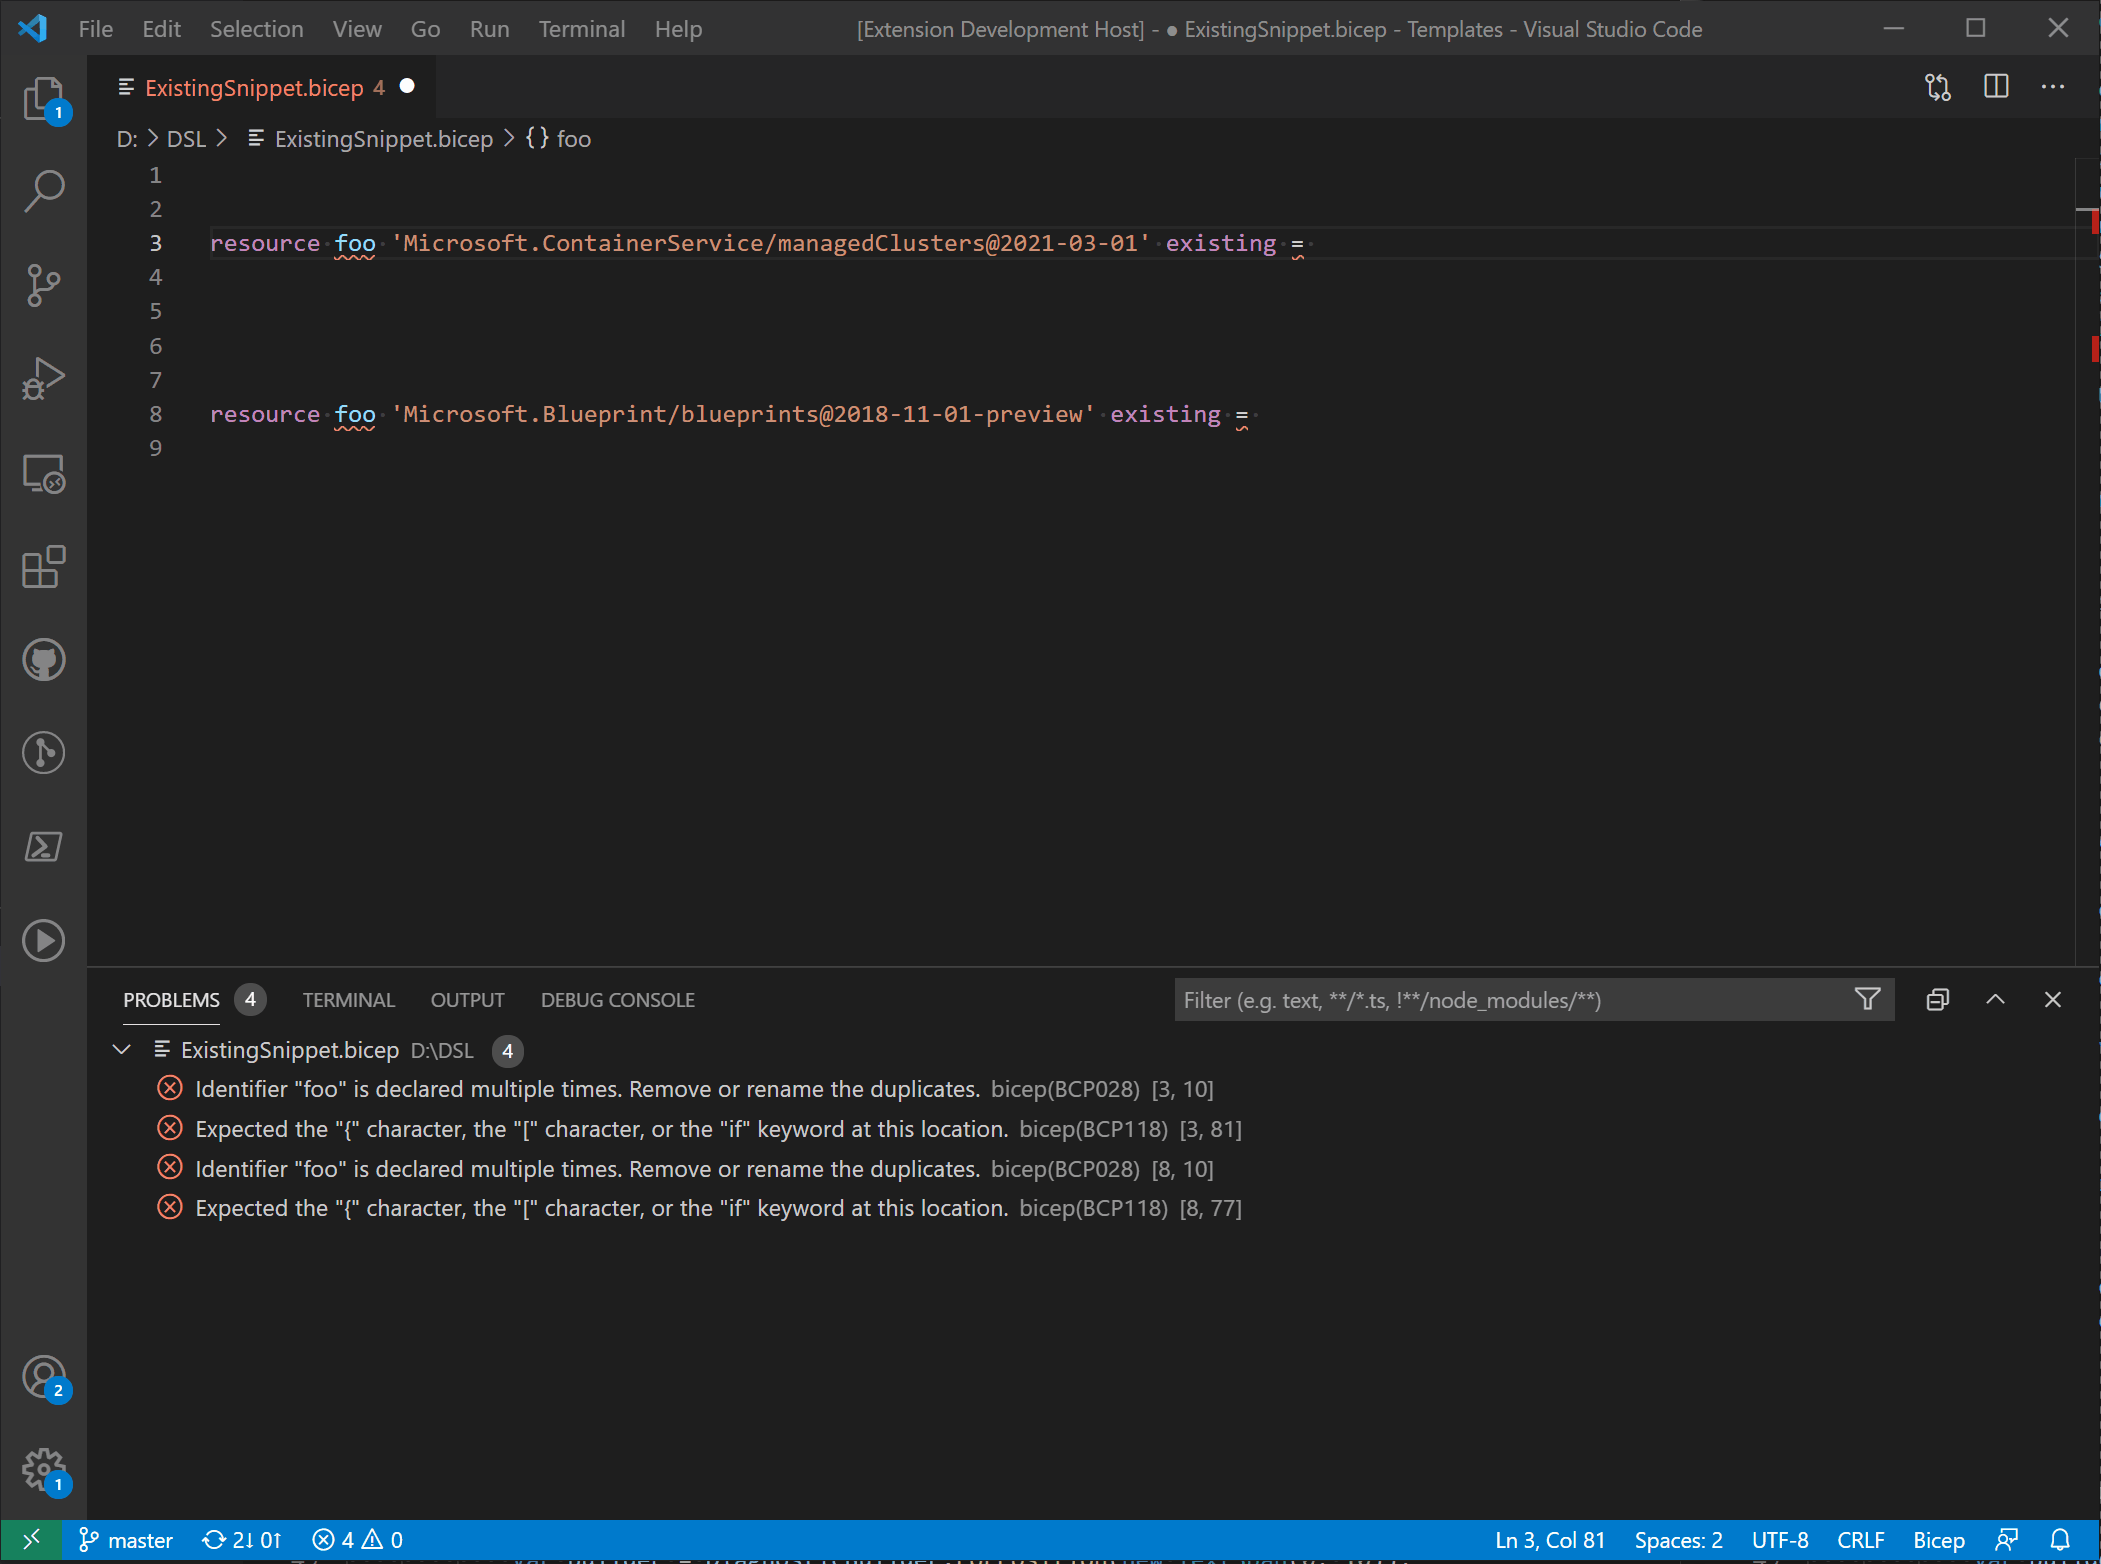The width and height of the screenshot is (2101, 1564).
Task: Open the GitHub pull requests view
Action: coord(44,659)
